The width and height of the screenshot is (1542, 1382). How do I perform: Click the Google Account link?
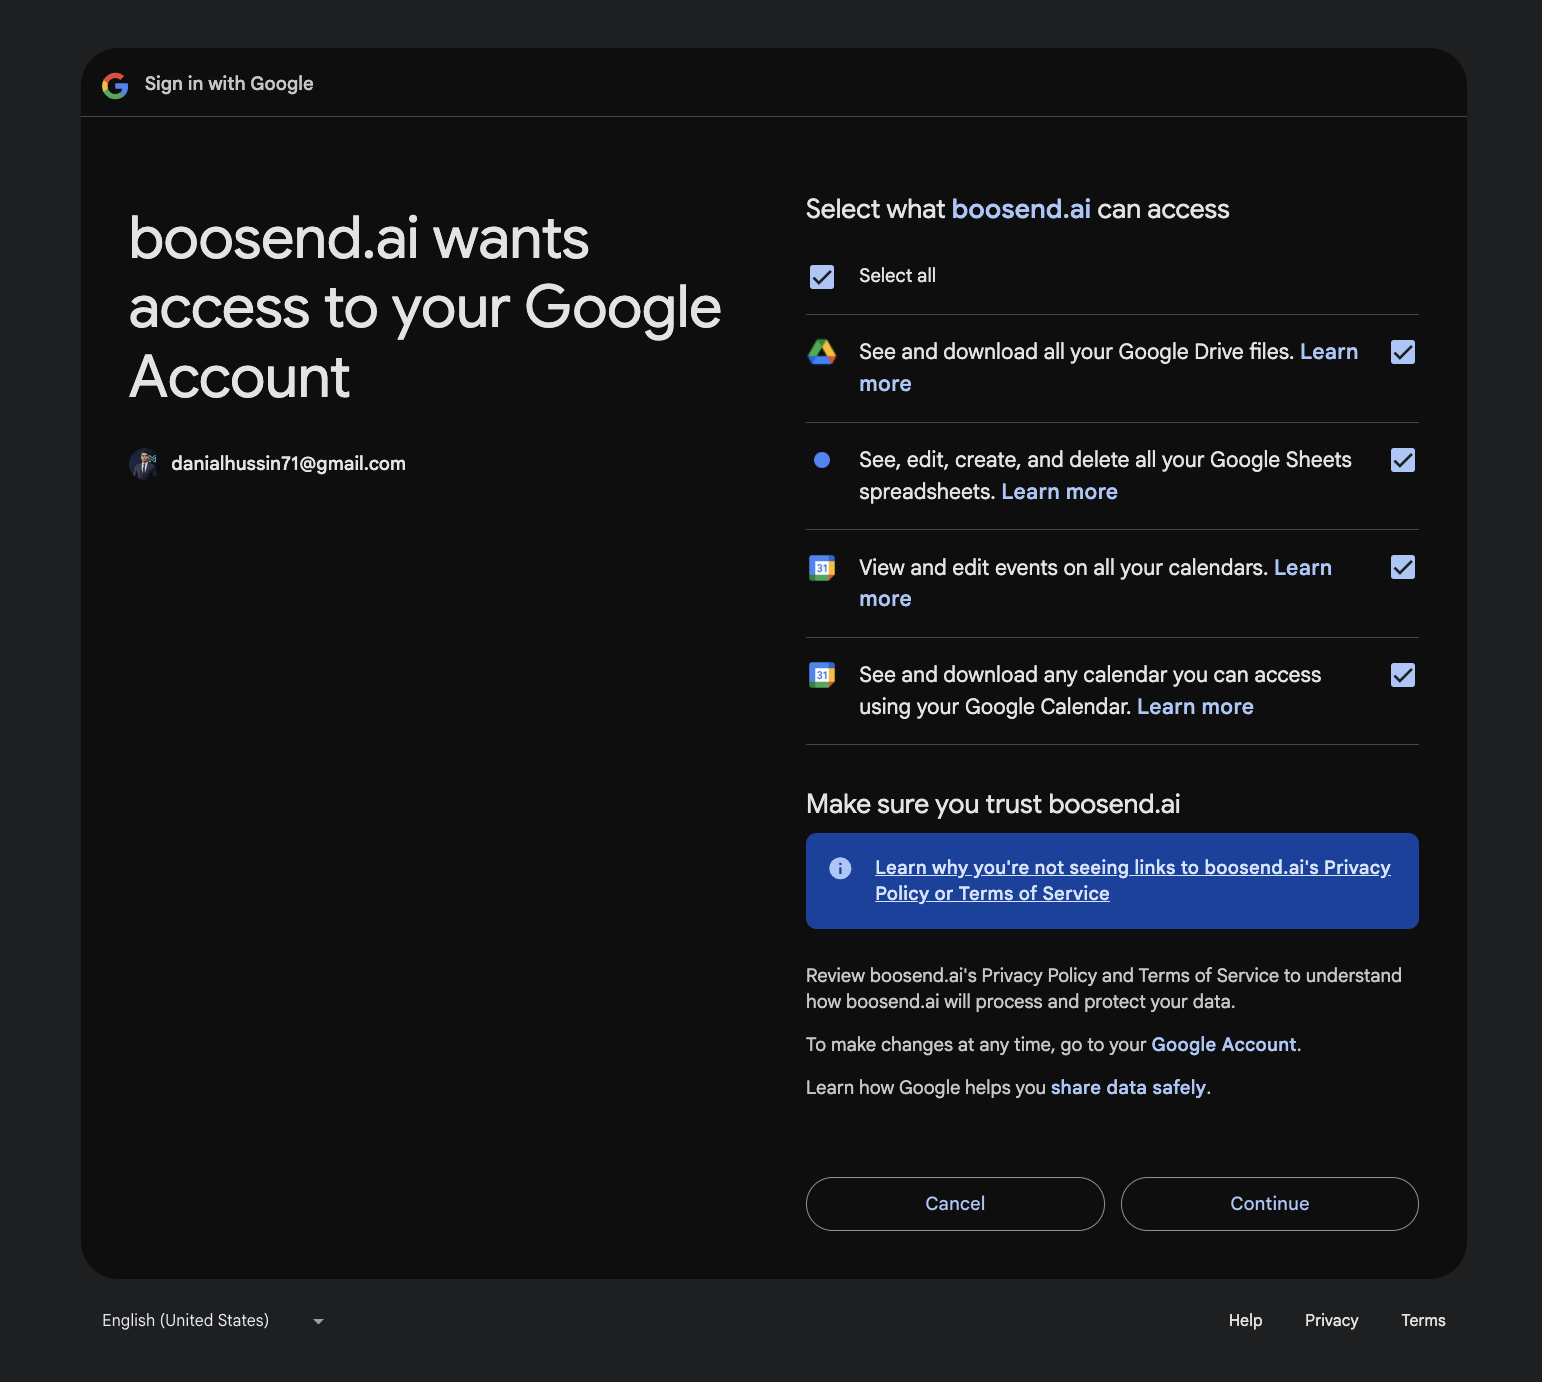1223,1044
